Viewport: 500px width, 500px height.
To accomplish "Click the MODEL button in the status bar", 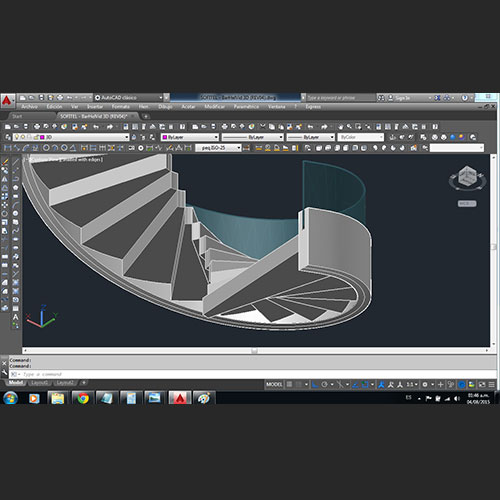I will click(x=274, y=384).
